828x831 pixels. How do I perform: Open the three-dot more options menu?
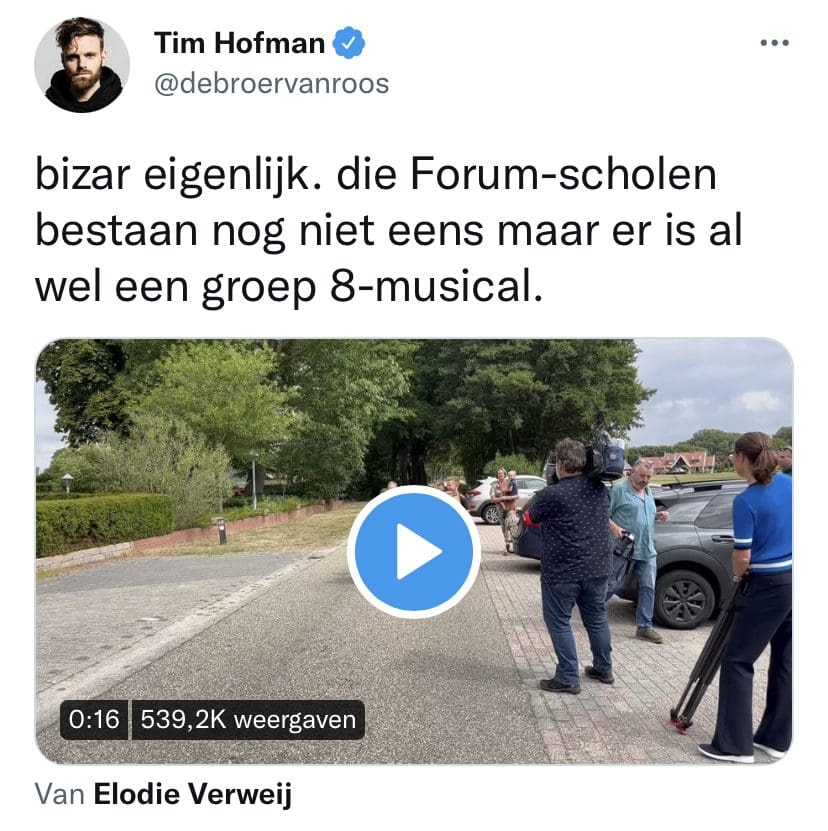coord(774,43)
